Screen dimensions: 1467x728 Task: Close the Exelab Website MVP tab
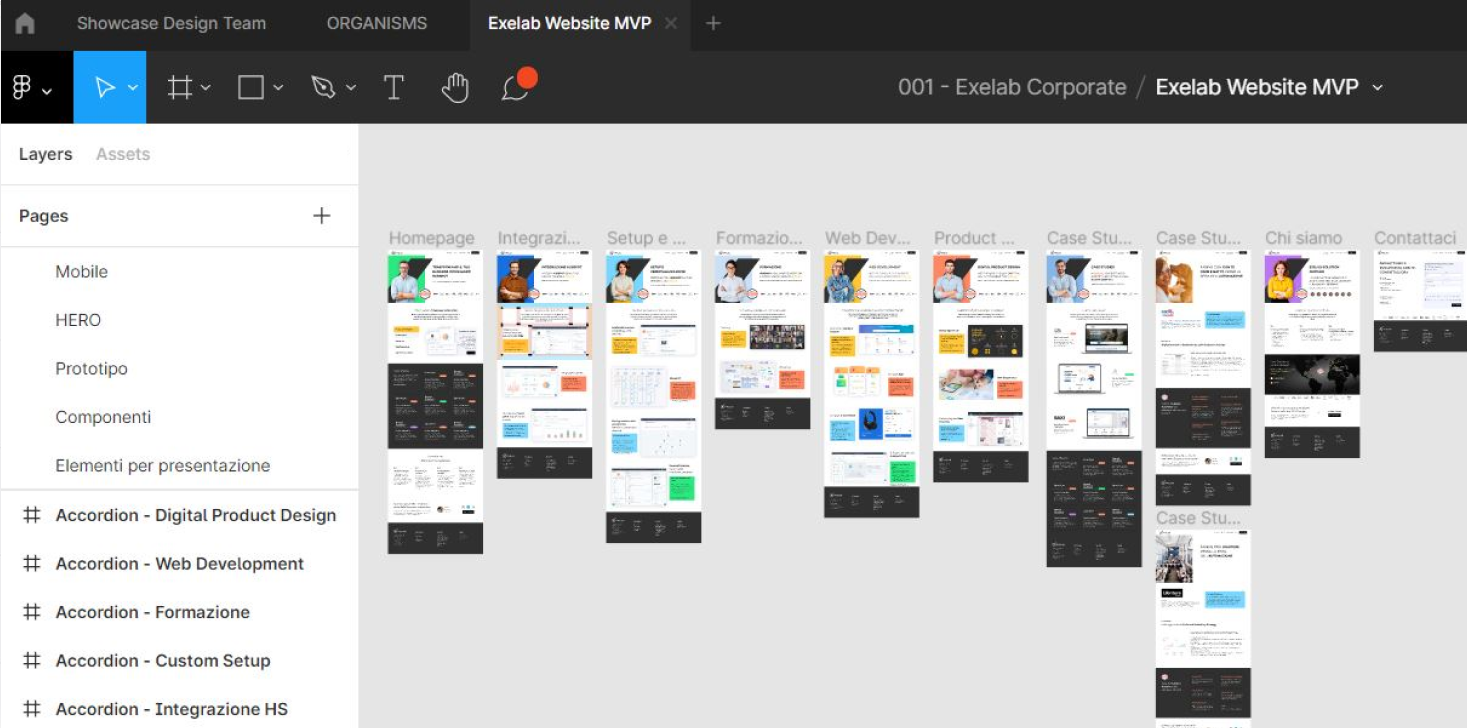671,24
